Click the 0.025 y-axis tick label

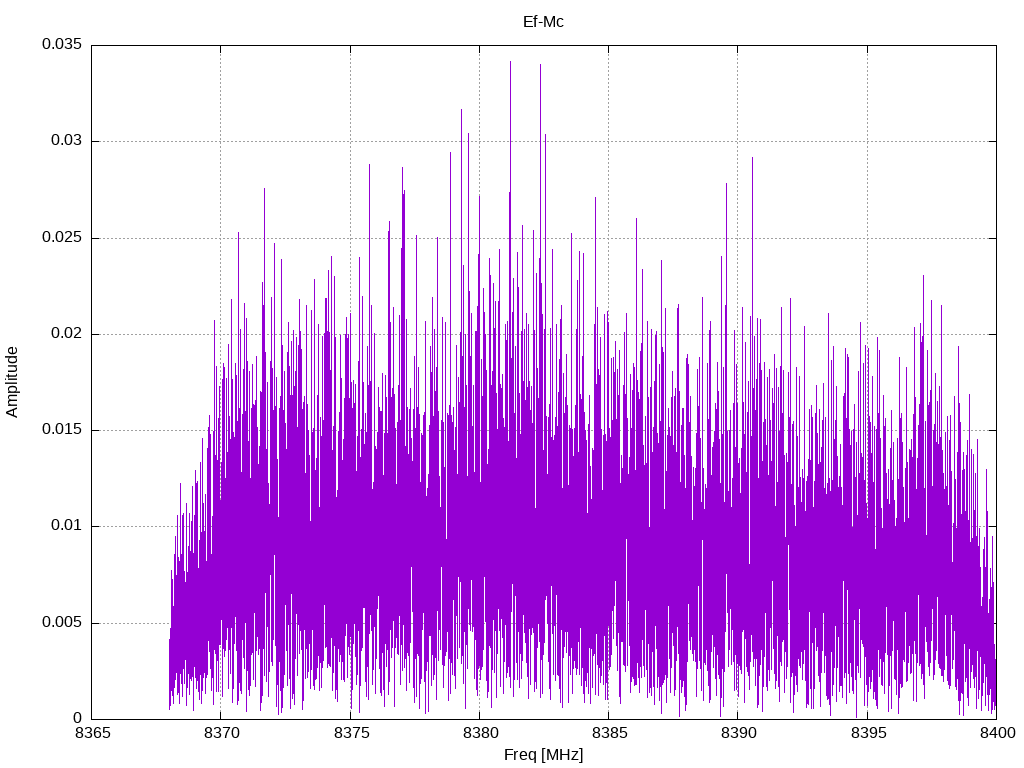(x=62, y=237)
